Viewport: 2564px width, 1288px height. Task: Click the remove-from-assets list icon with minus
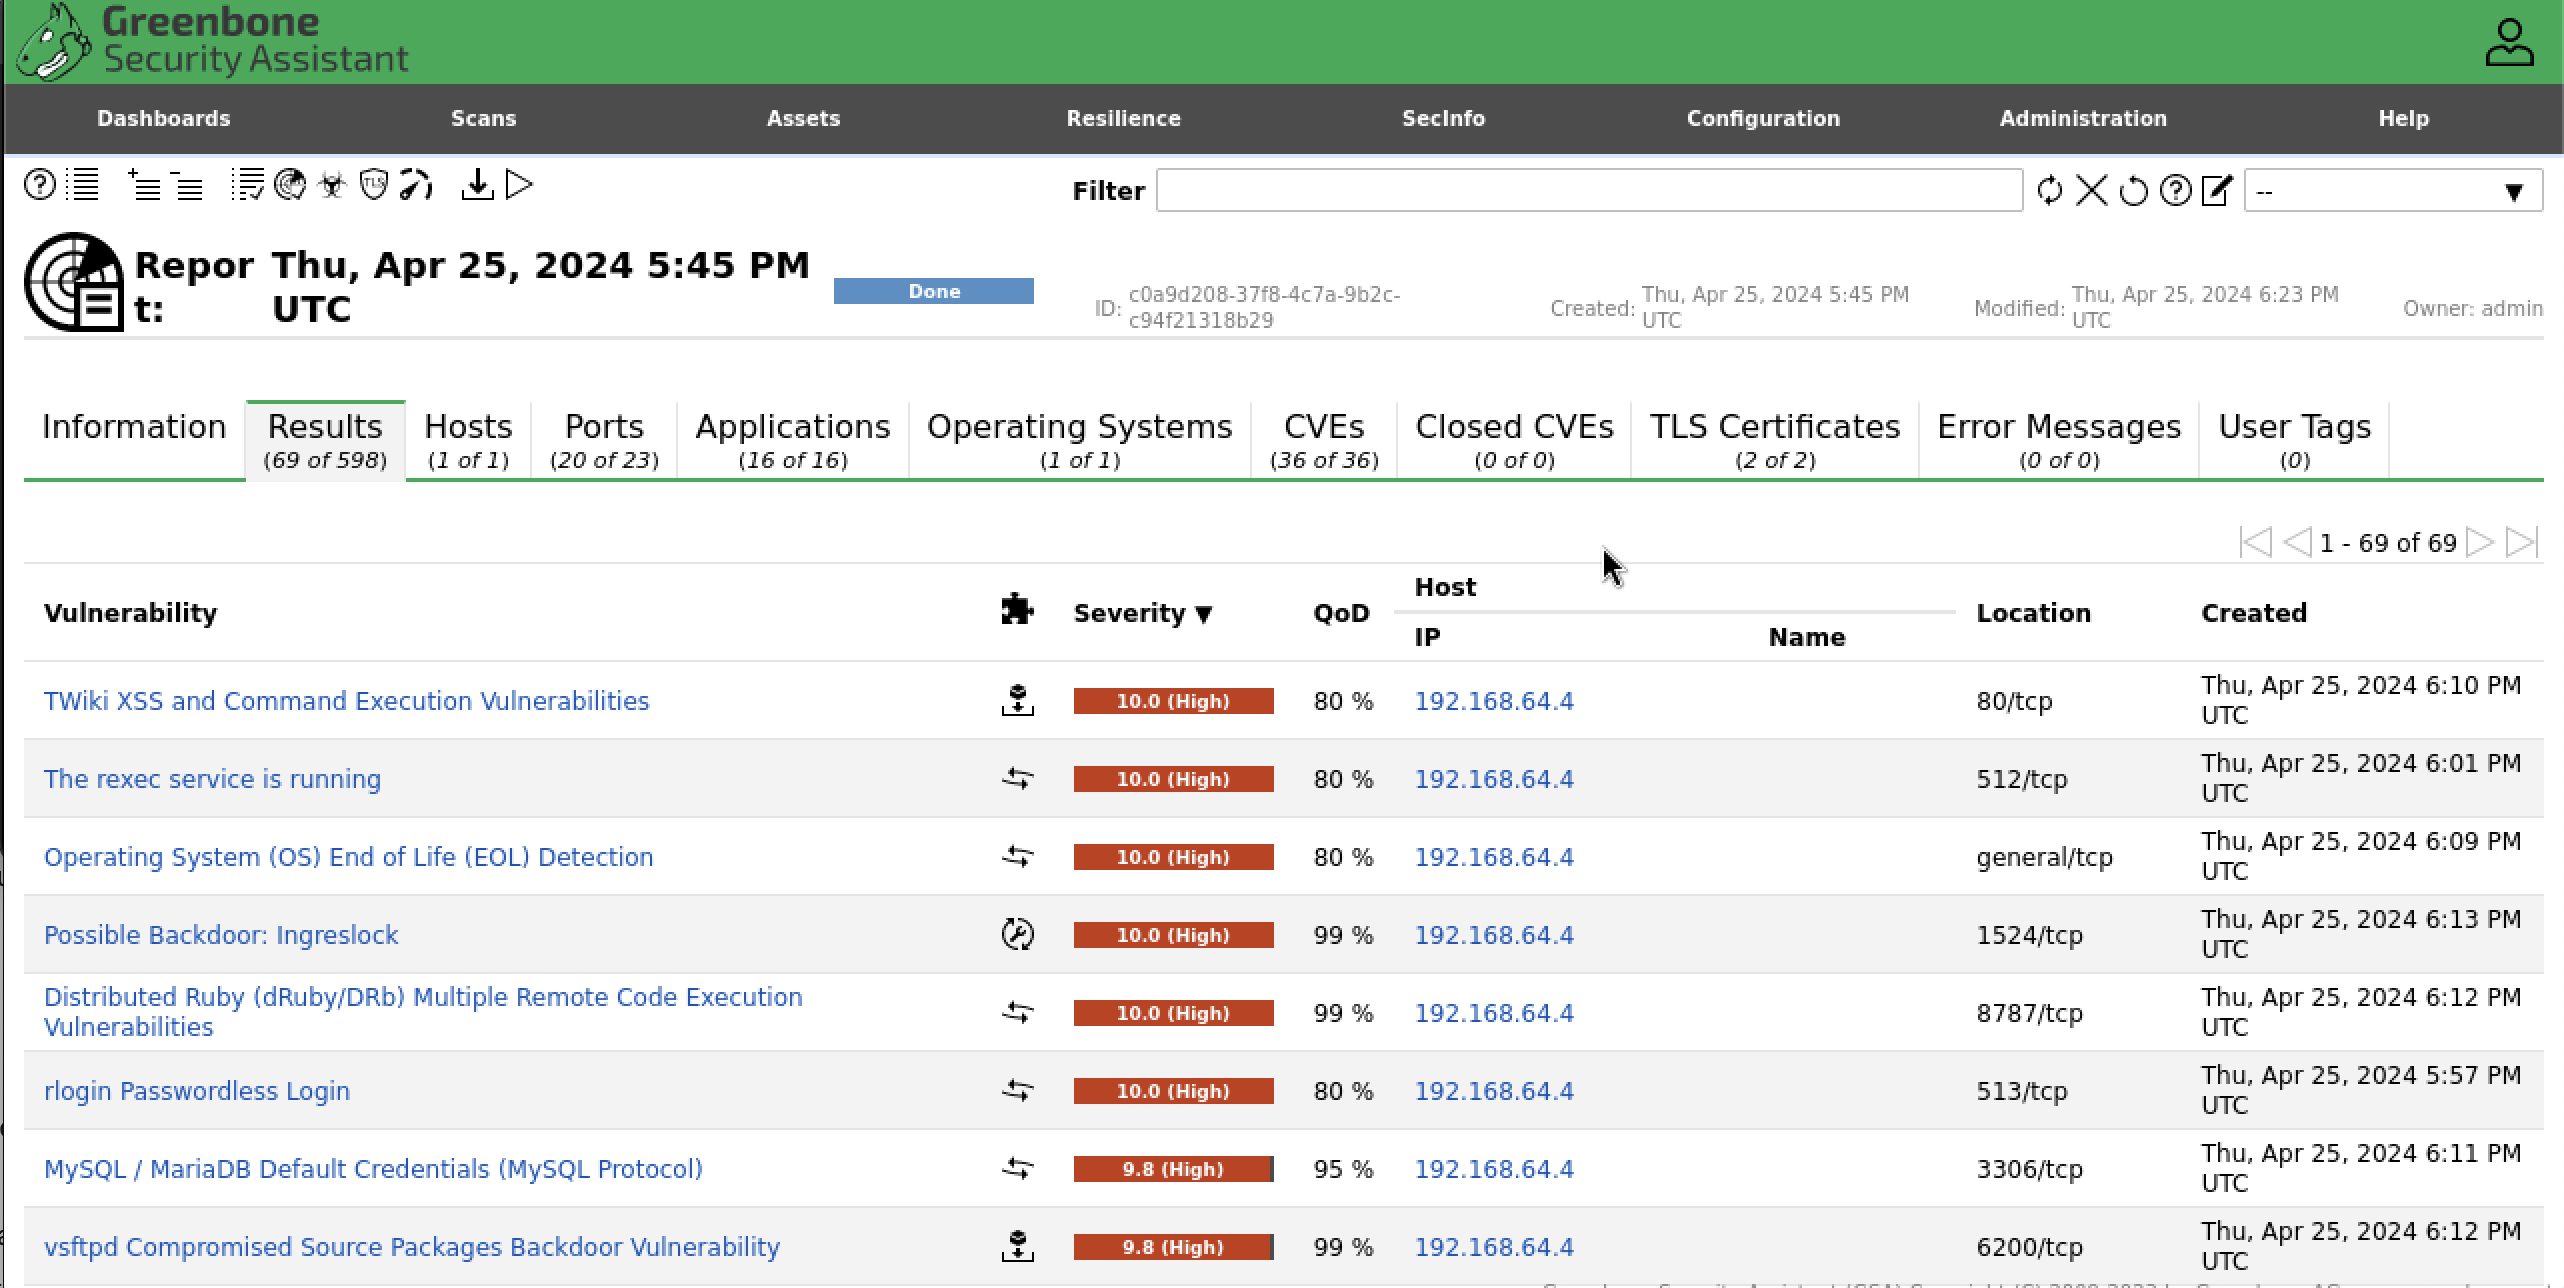point(188,185)
